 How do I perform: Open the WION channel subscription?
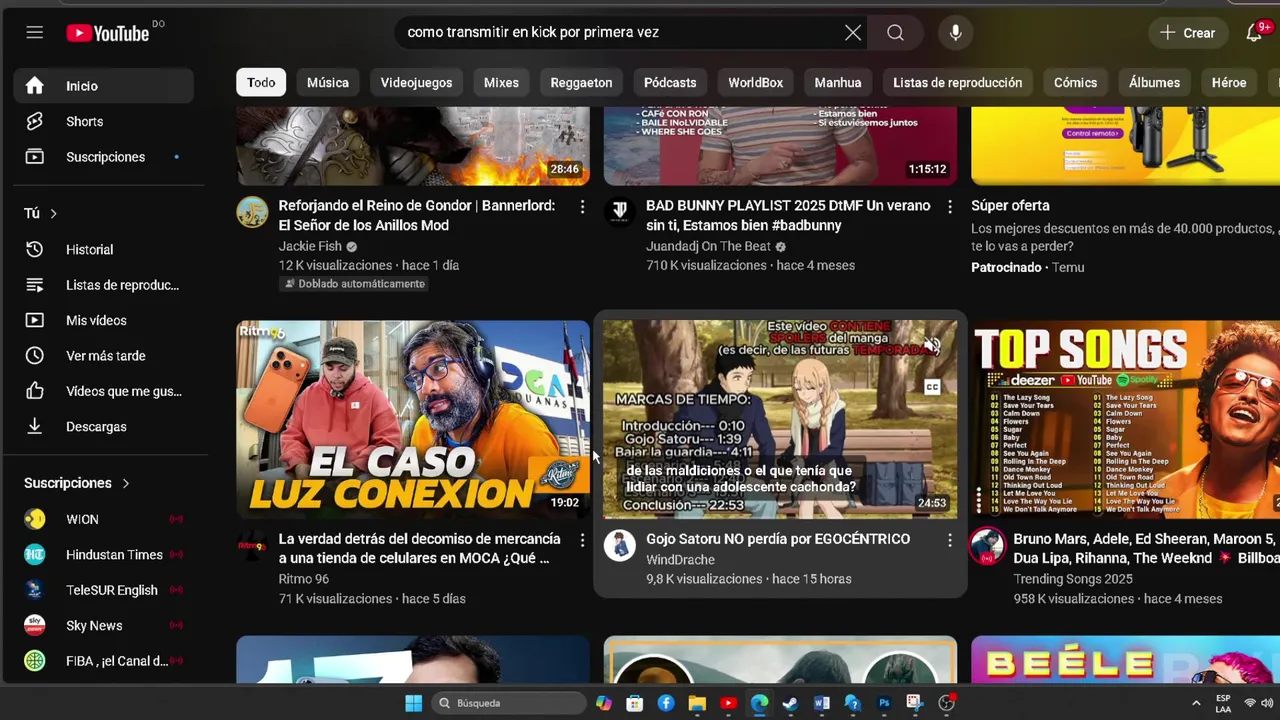104,519
